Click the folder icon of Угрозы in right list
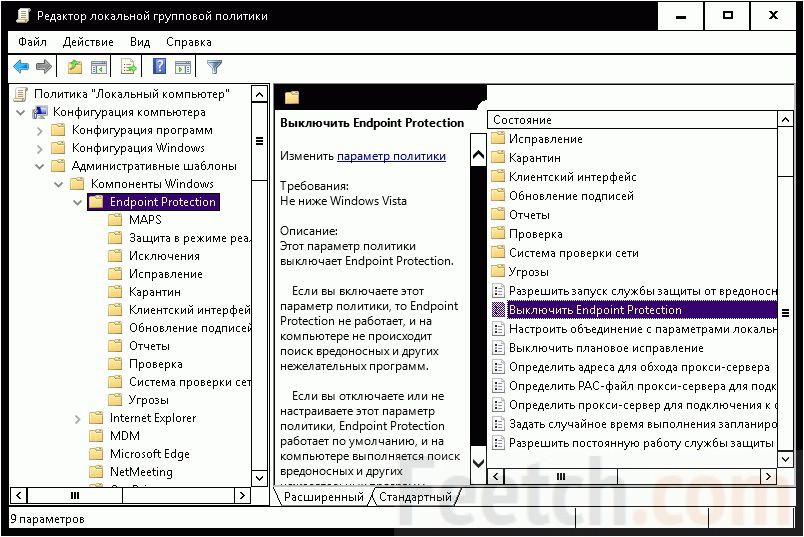Screen dimensions: 804x537 498,271
